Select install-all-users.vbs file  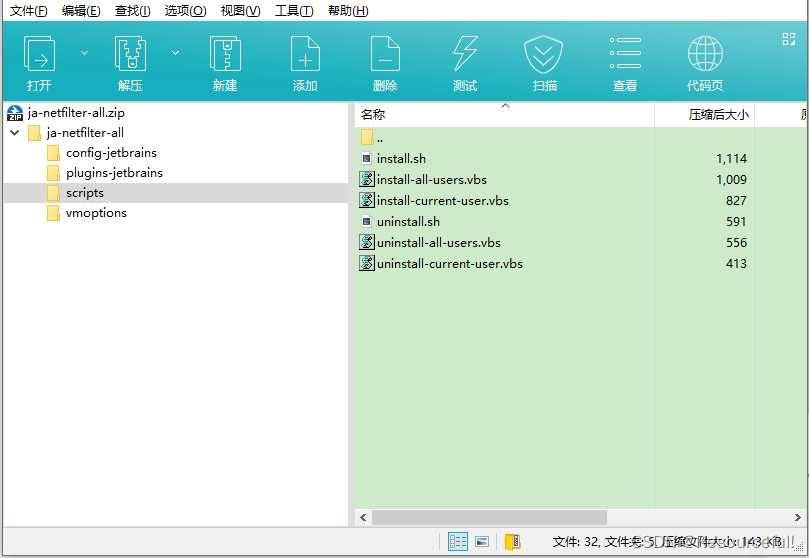click(432, 179)
